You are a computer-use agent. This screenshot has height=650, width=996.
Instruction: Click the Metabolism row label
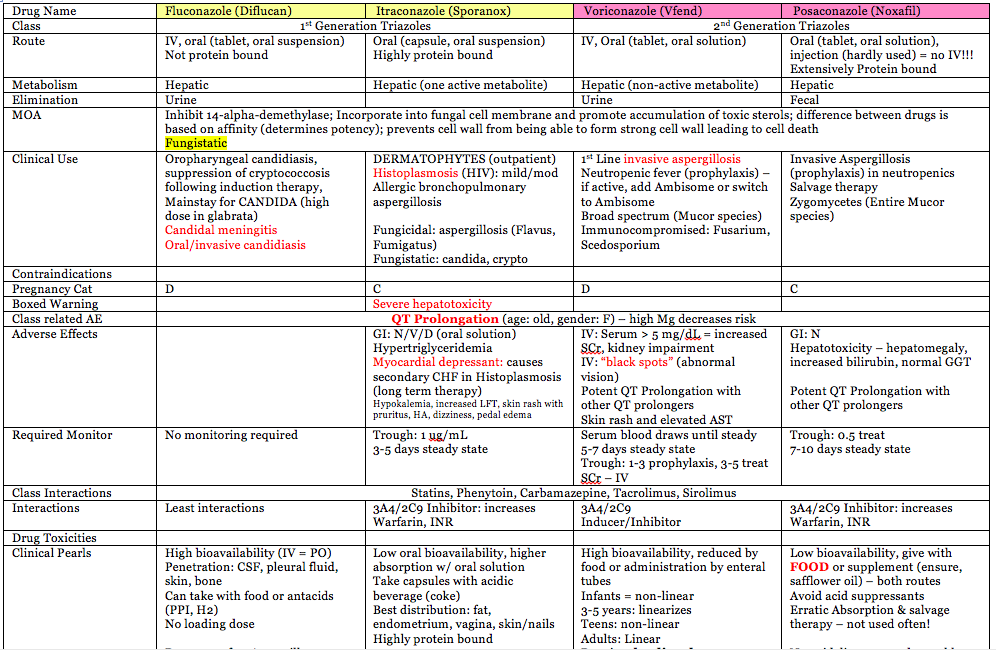(44, 85)
